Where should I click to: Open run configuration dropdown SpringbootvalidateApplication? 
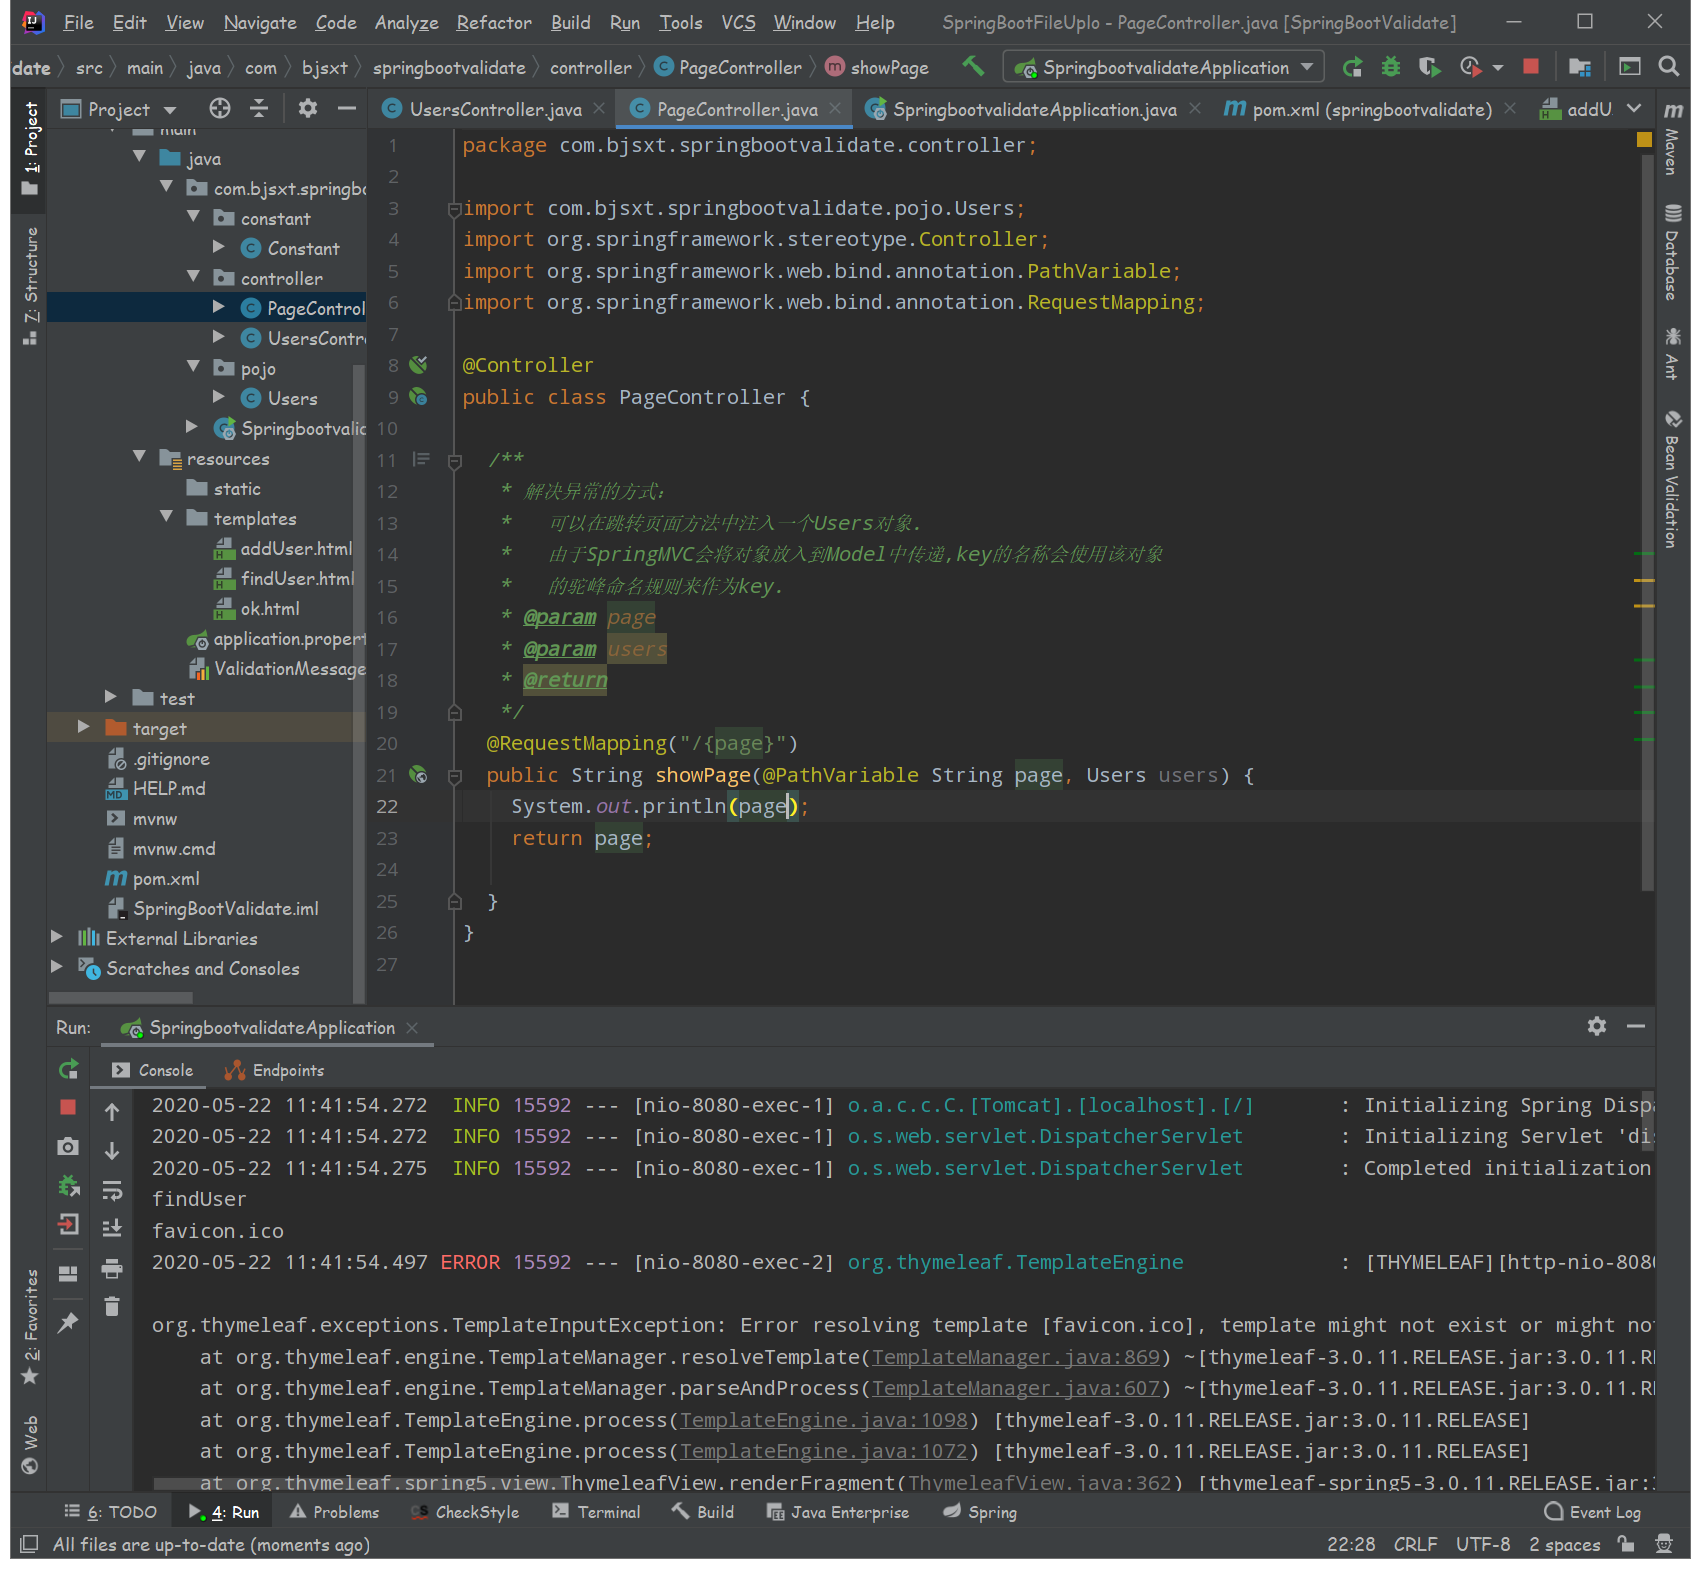click(1164, 67)
